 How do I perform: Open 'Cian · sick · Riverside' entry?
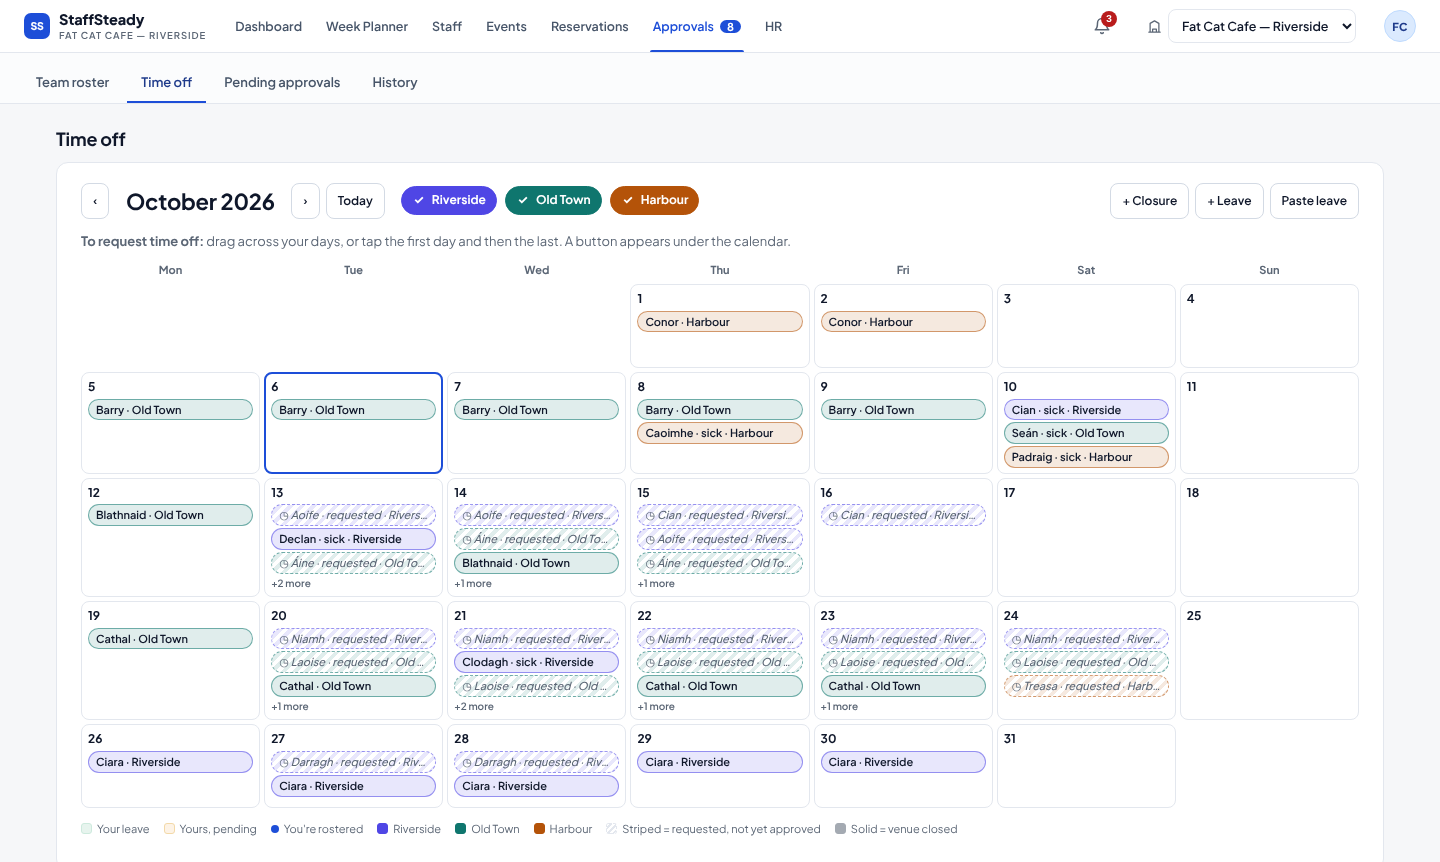pos(1086,410)
